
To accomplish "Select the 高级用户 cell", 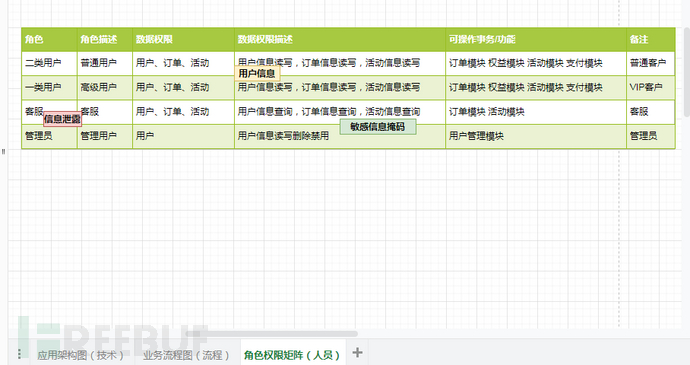I will 105,88.
